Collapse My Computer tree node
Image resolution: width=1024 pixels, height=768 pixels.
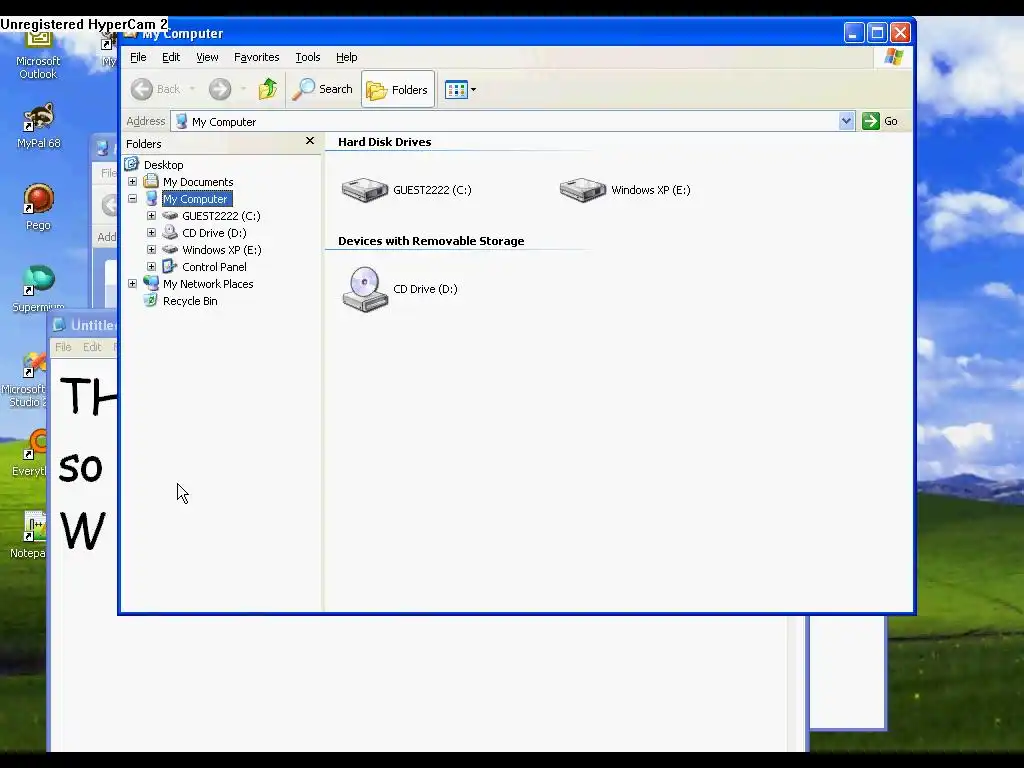coord(133,199)
